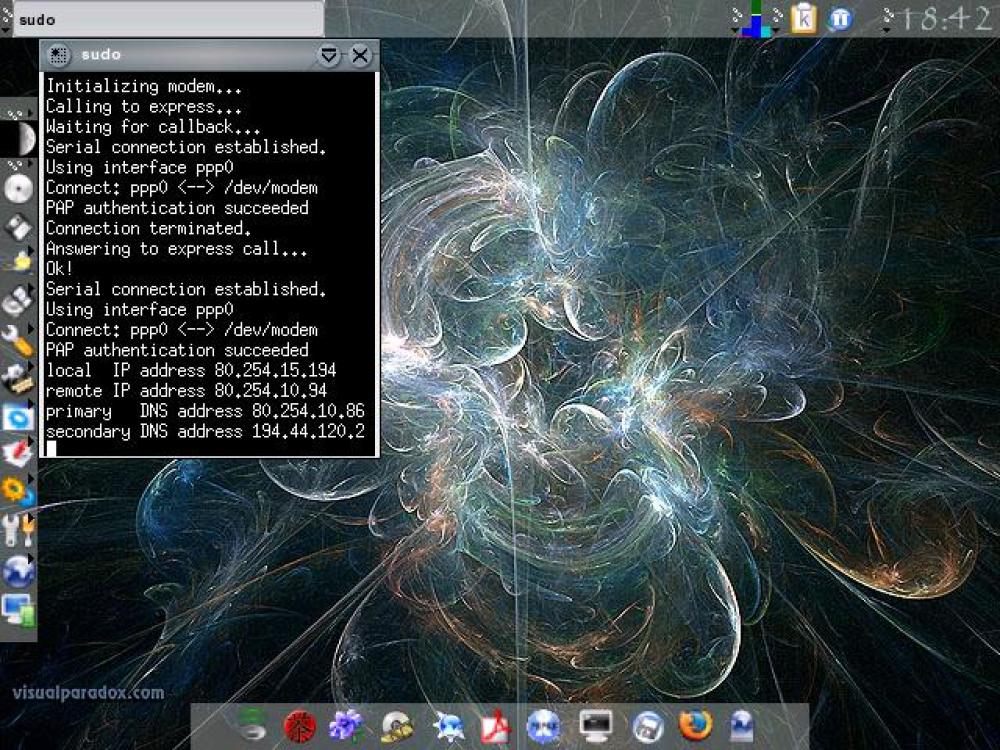Click the 18:42 clock
The width and height of the screenshot is (1000, 750).
tap(944, 19)
